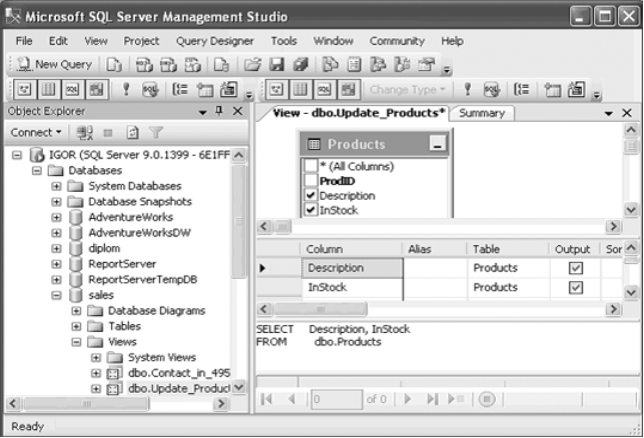Click the Disconnect icon in Object Explorer
Screen dimensions: 644x438
[x=85, y=132]
